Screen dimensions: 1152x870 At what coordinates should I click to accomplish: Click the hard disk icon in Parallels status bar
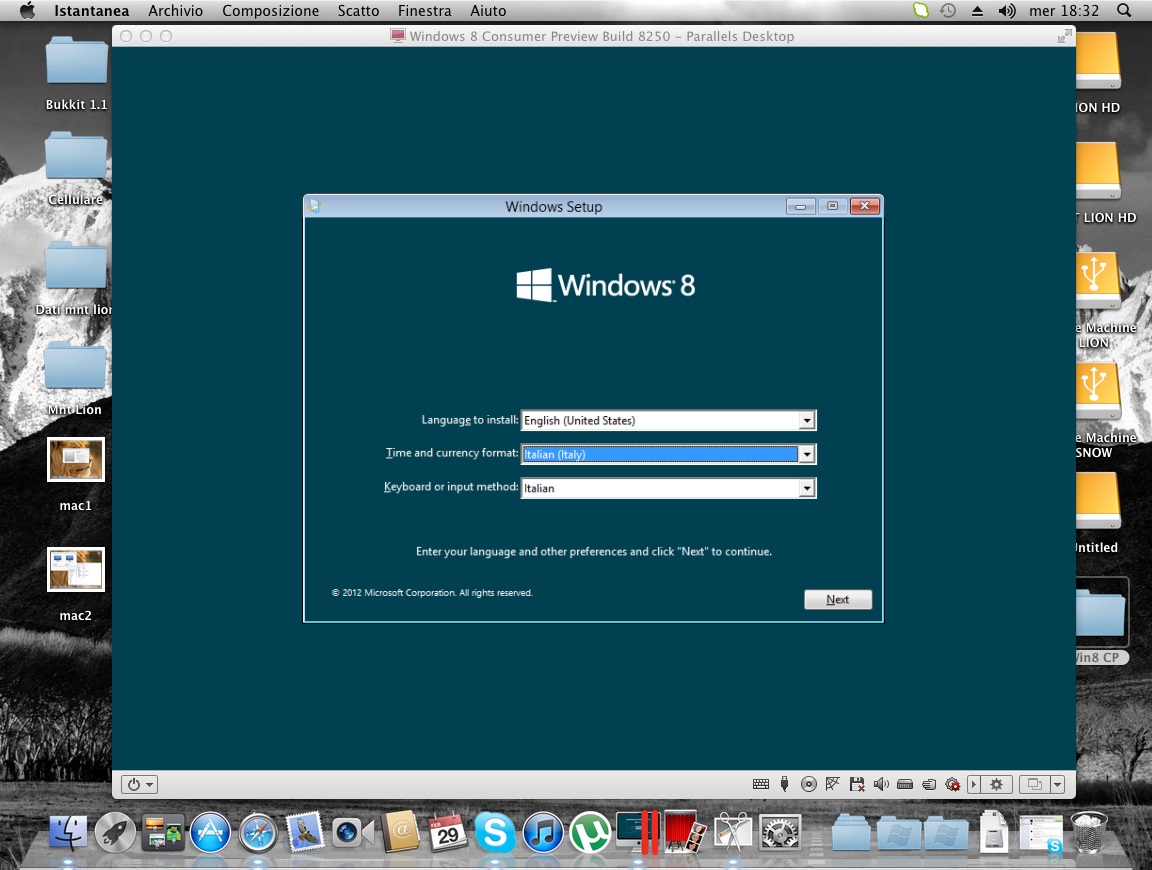click(x=905, y=784)
